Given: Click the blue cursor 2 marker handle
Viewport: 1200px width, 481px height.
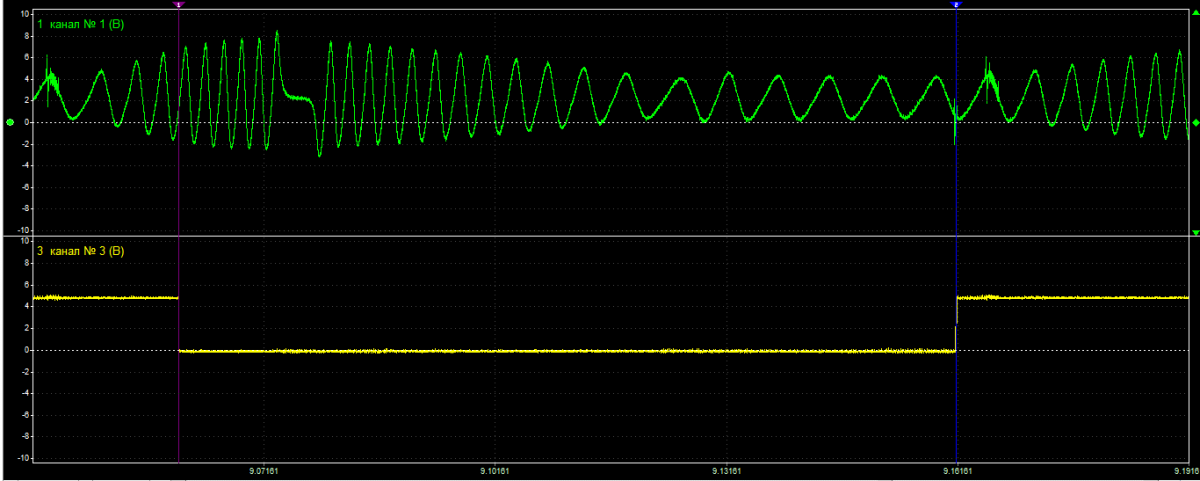Looking at the screenshot, I should coord(956,5).
